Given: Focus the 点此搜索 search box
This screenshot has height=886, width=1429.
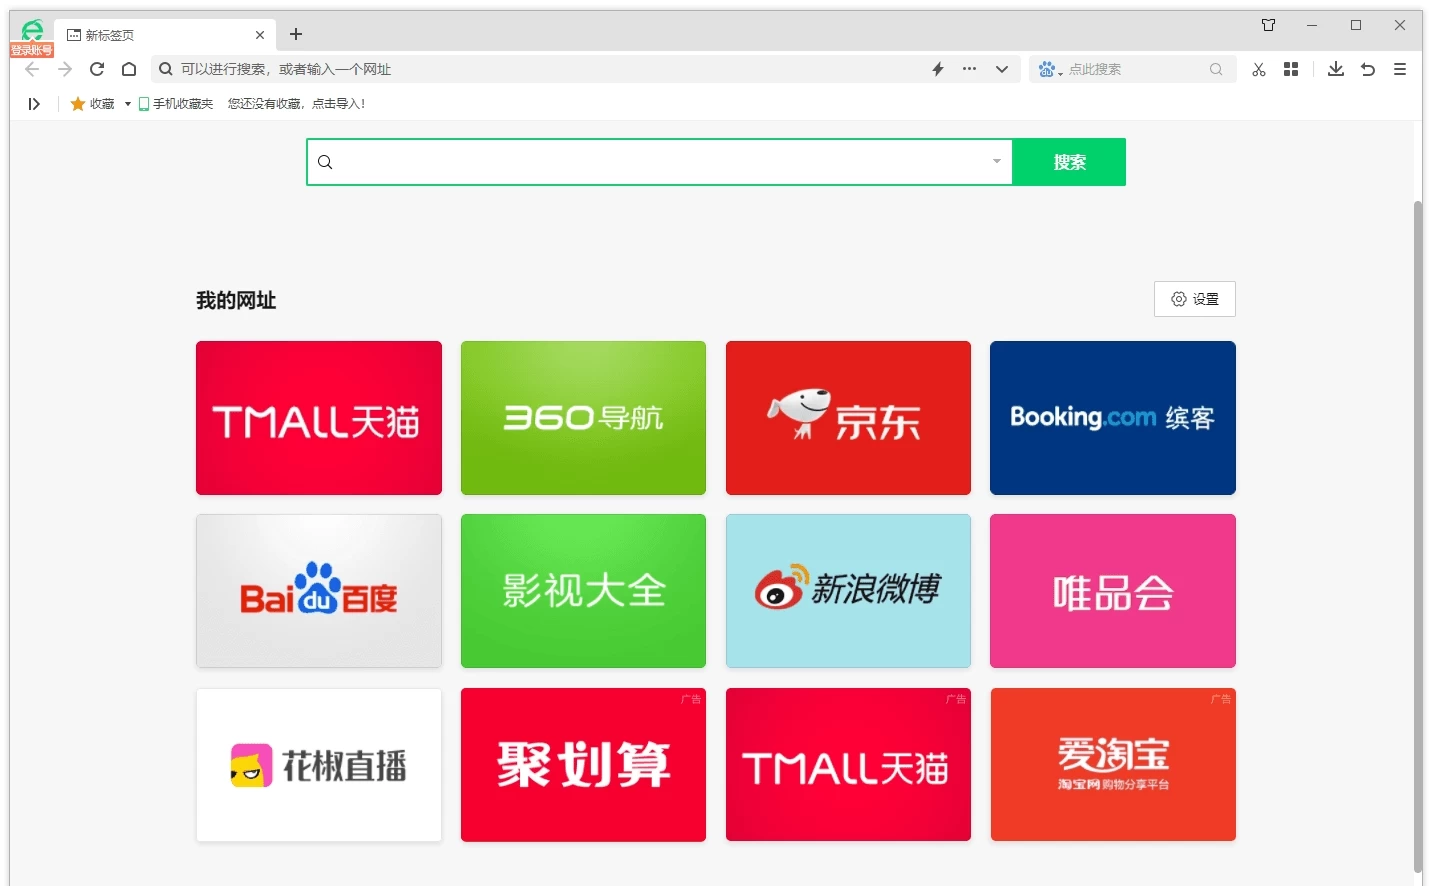Looking at the screenshot, I should click(1135, 69).
